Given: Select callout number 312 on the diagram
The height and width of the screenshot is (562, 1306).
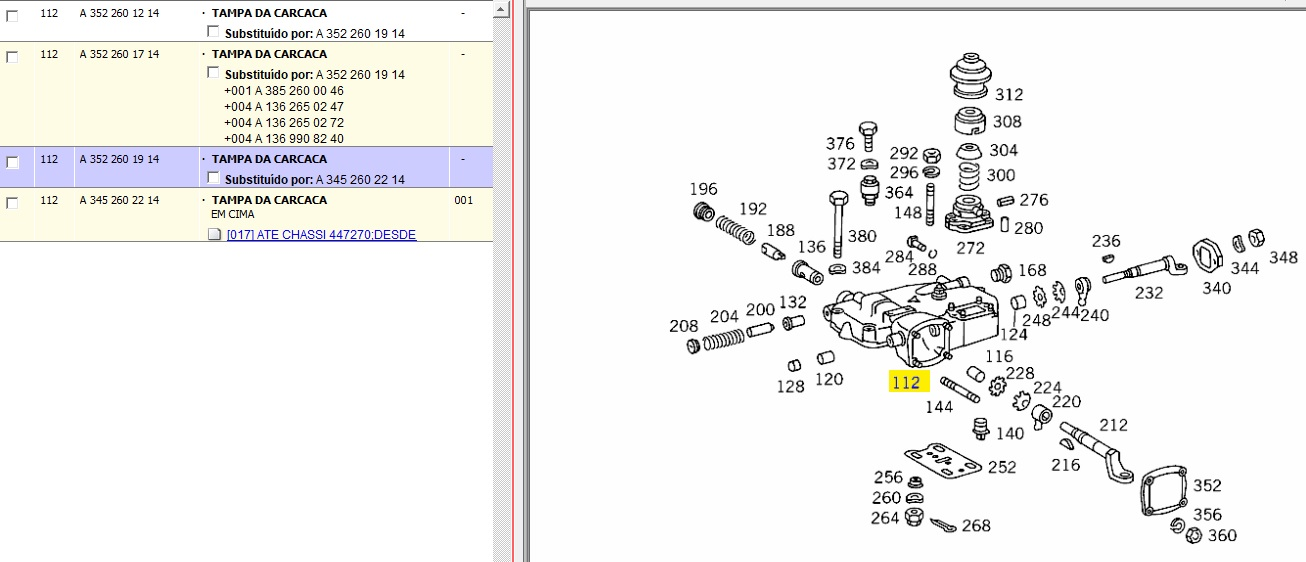Looking at the screenshot, I should [x=1008, y=94].
